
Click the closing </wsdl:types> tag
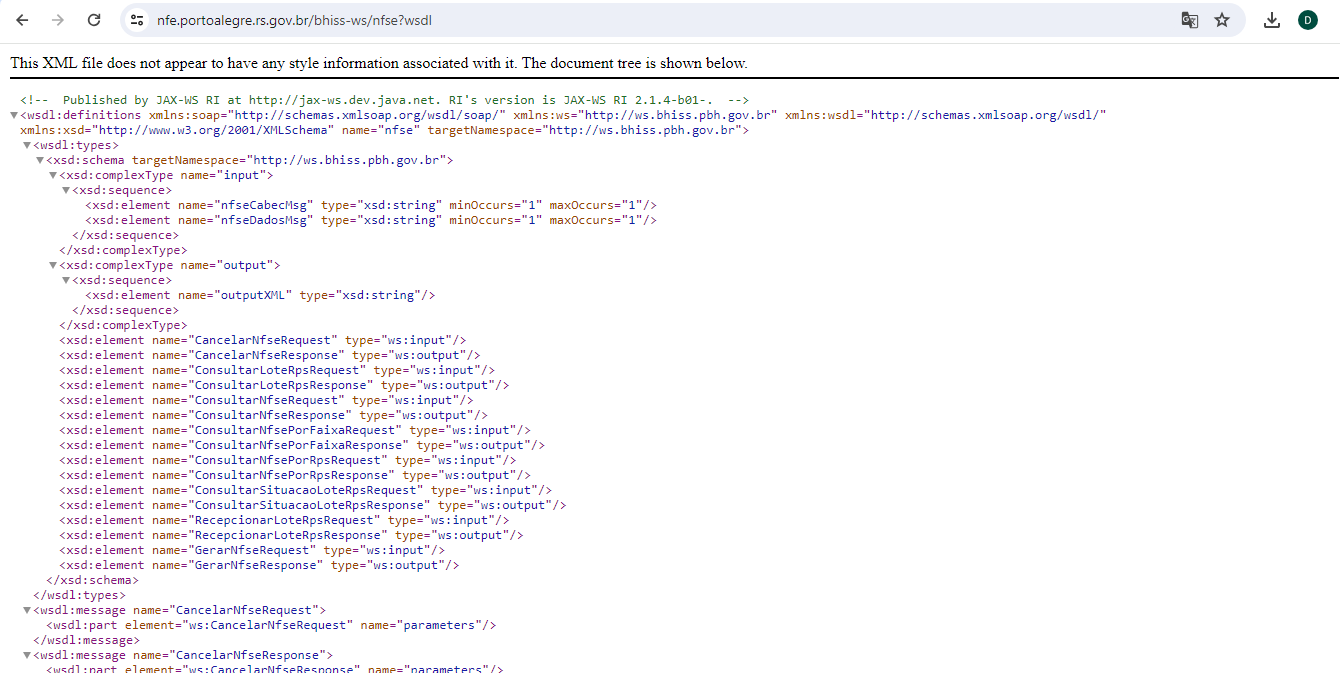80,595
